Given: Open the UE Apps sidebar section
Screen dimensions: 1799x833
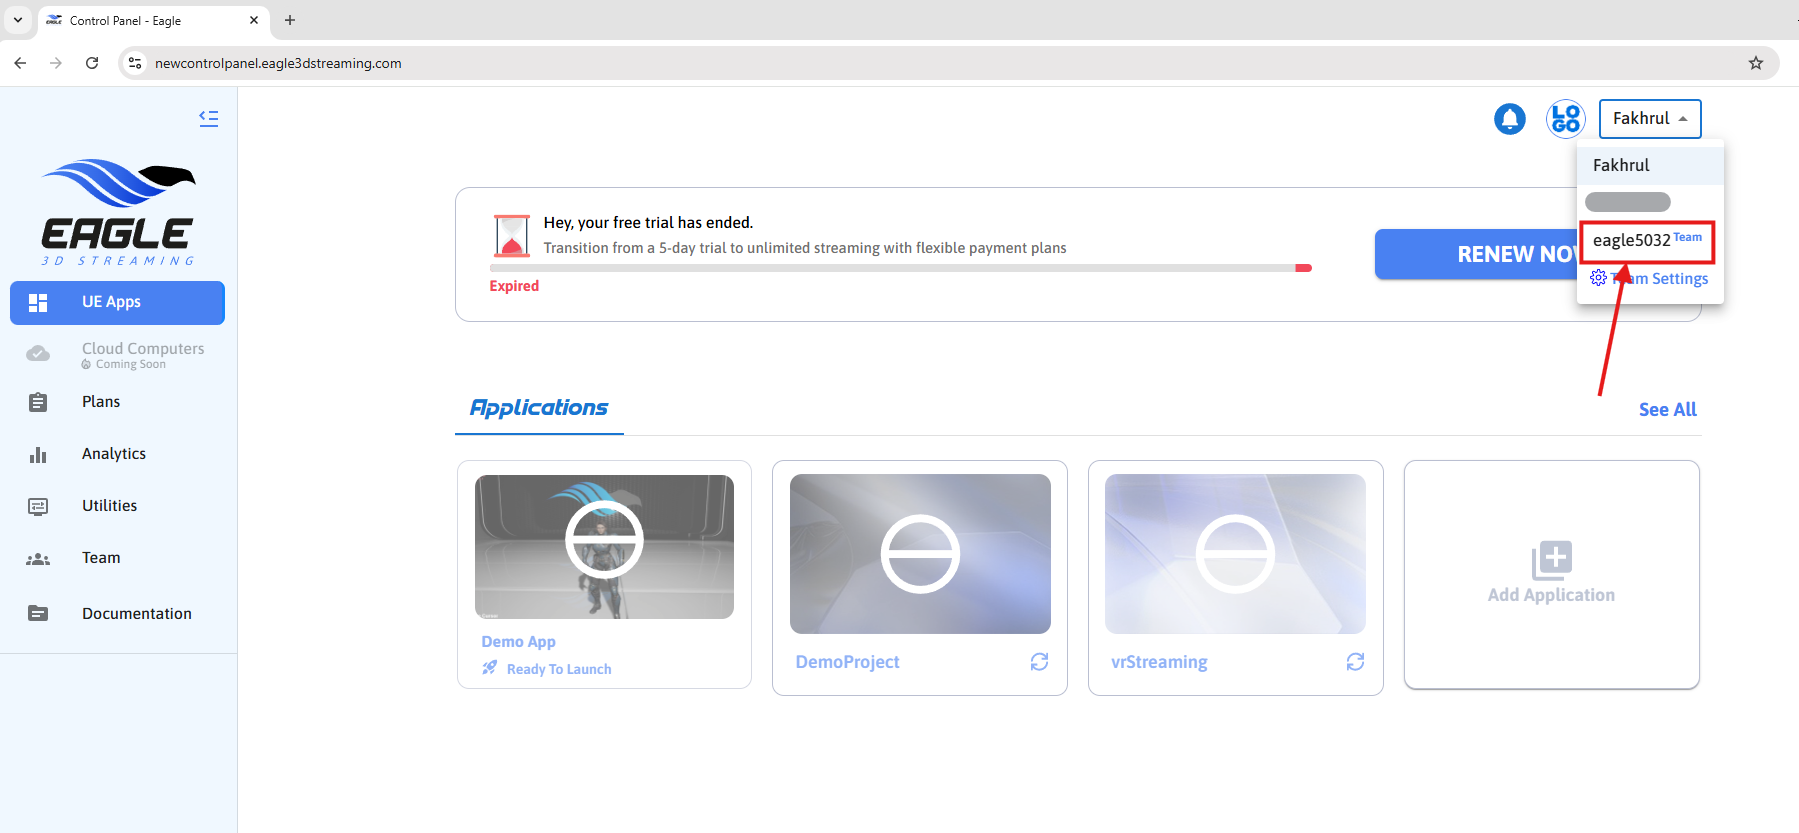Looking at the screenshot, I should pyautogui.click(x=117, y=302).
